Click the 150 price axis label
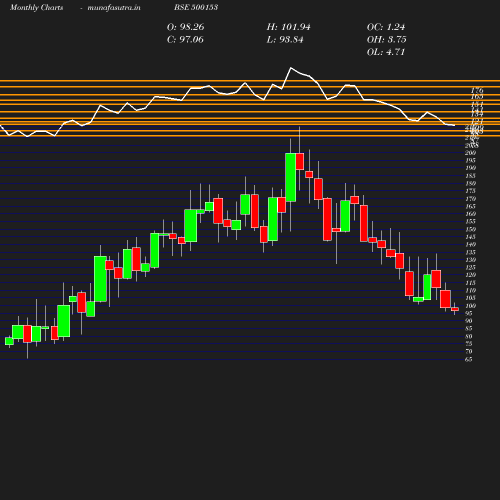Screen dimensions: 500x500 pos(470,229)
